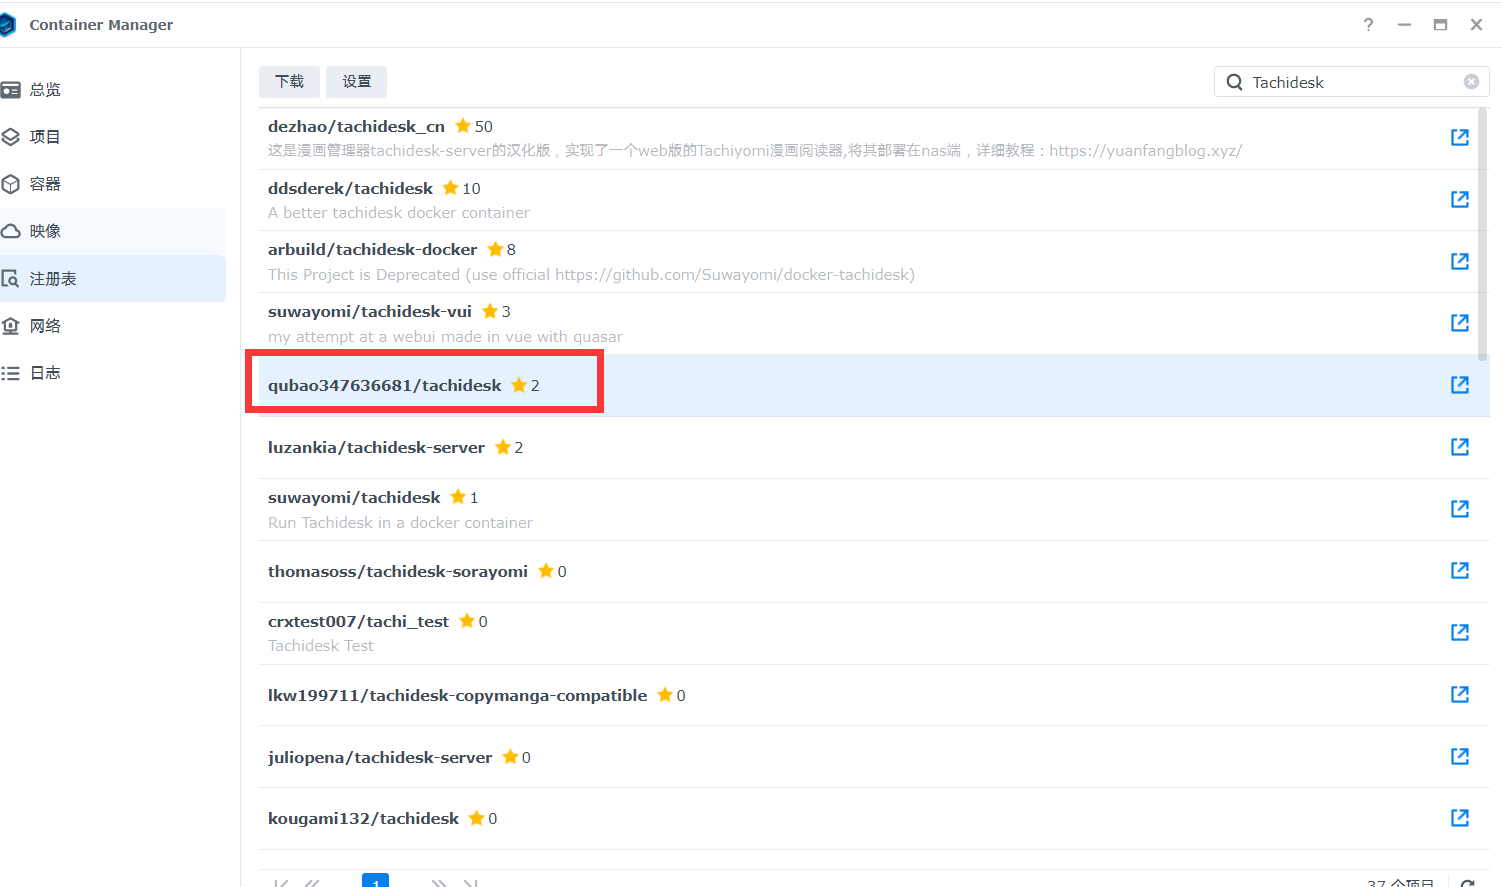Click the list's vertical scrollbar
The width and height of the screenshot is (1502, 887).
(x=1483, y=235)
